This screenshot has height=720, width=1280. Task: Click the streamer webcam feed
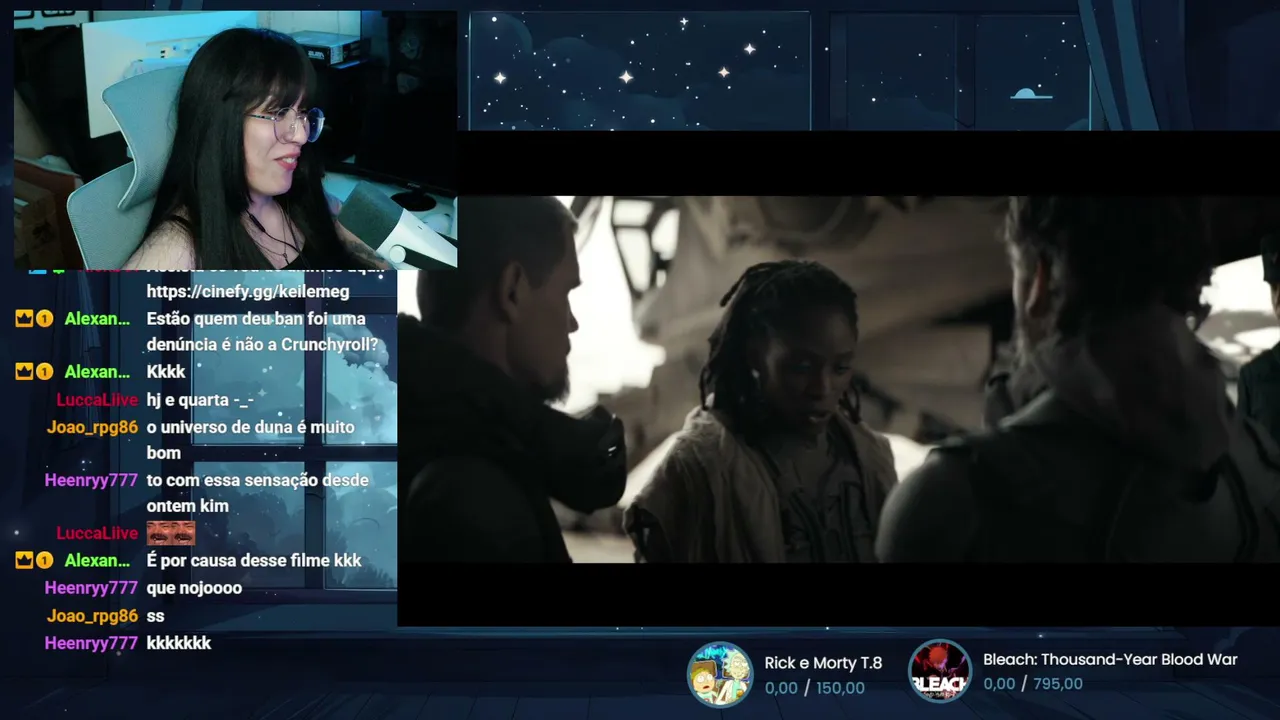coord(236,140)
